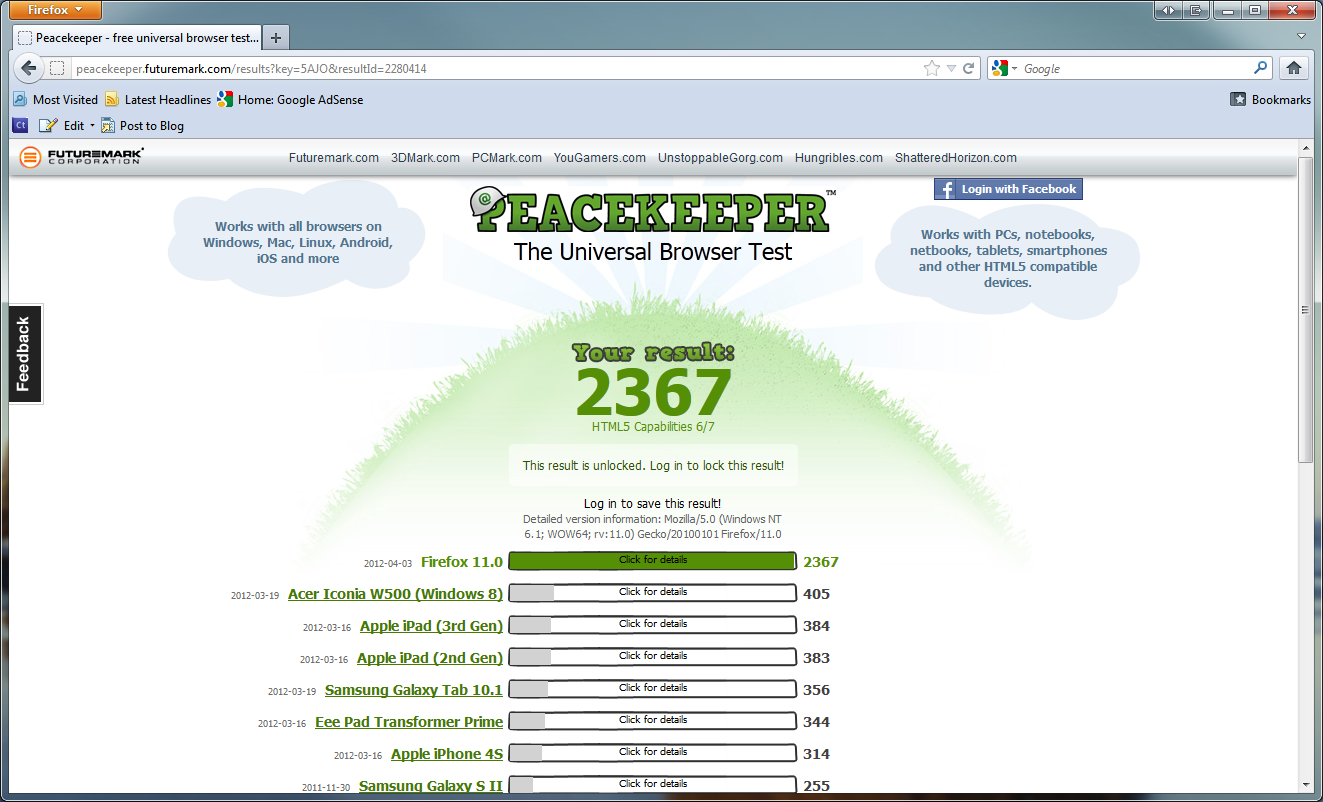Select the Peacekeeper browser tab
This screenshot has height=802, width=1323.
138,38
